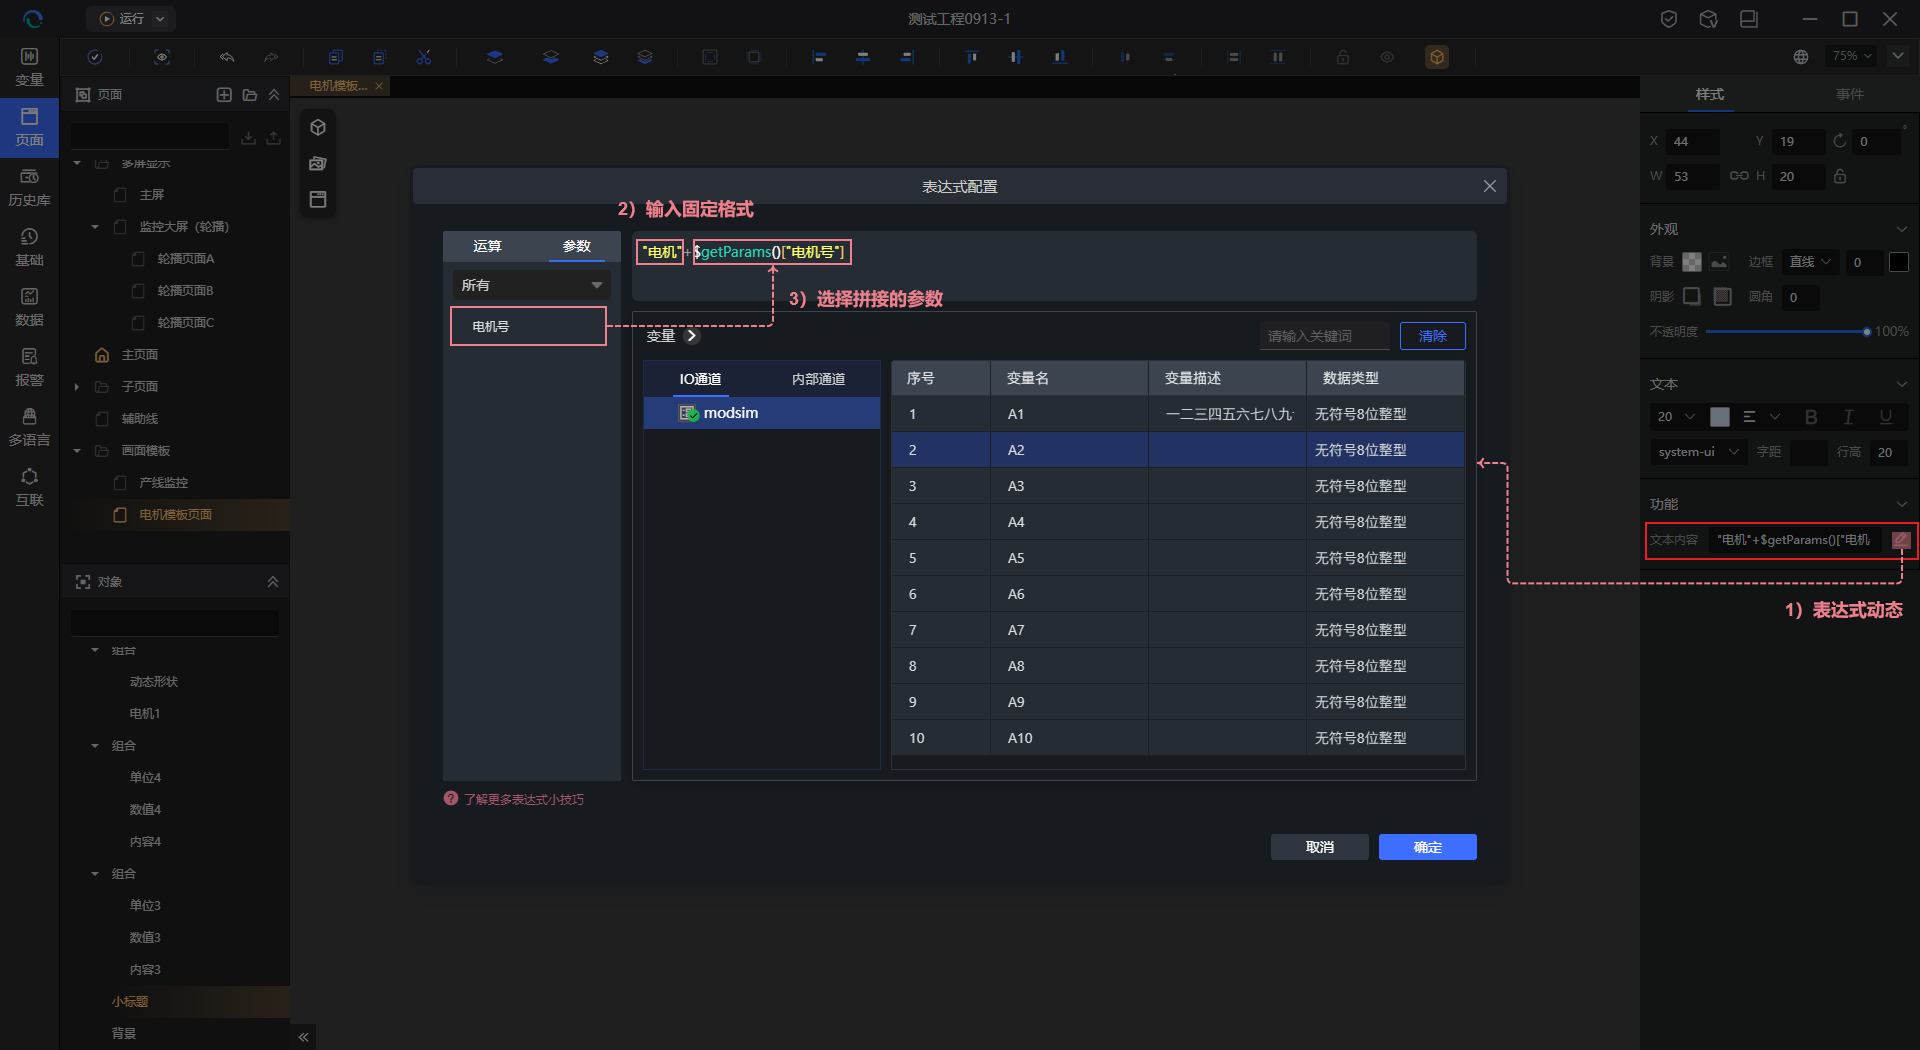Click the paste icon in the toolbar
Viewport: 1920px width, 1050px height.
tap(379, 57)
